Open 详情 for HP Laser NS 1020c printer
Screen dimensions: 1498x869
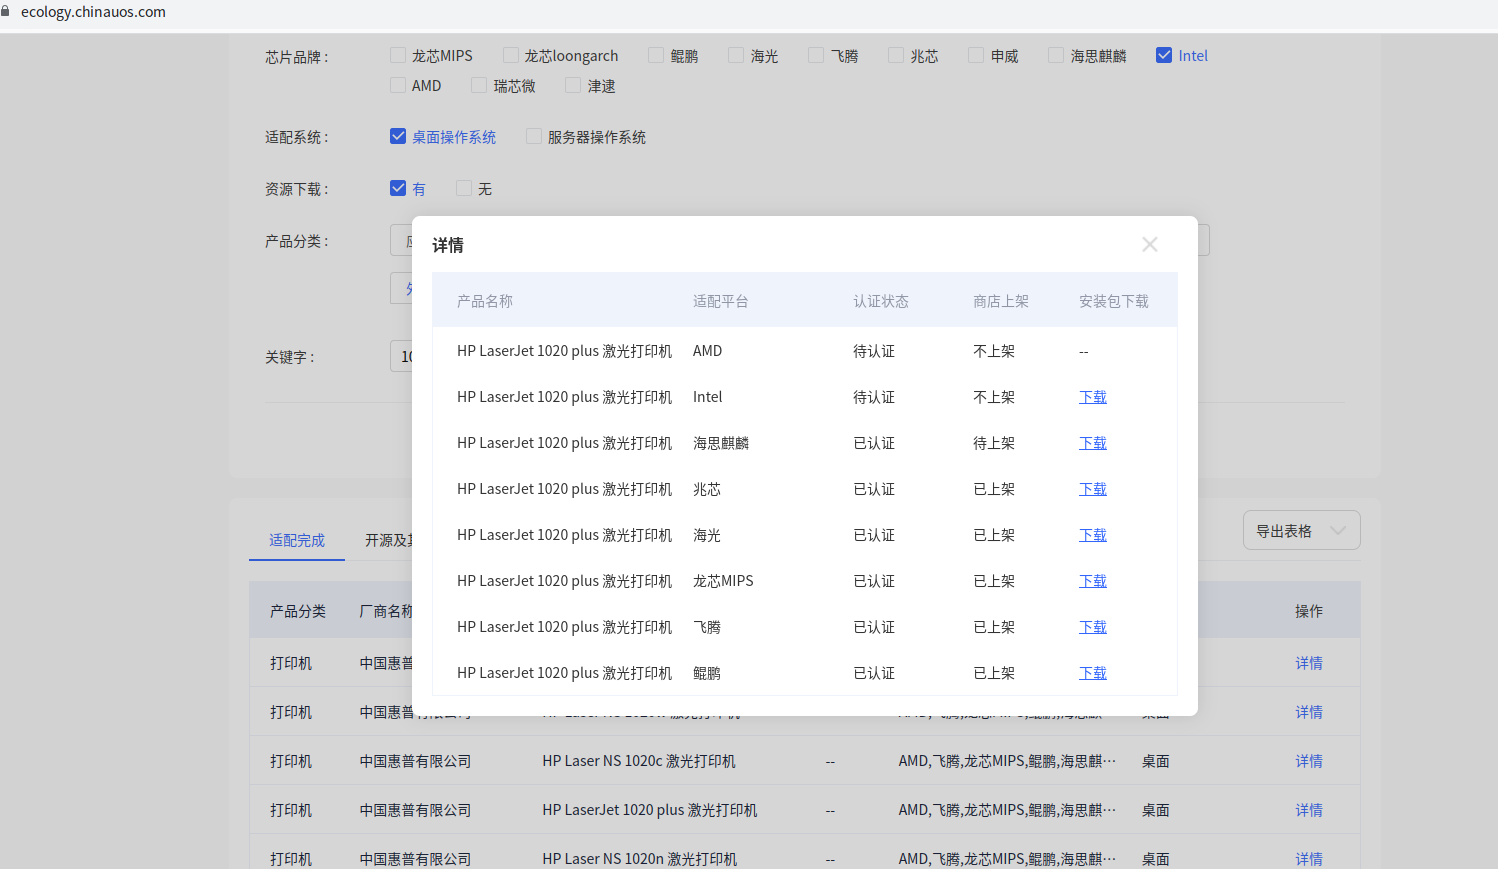(1308, 761)
